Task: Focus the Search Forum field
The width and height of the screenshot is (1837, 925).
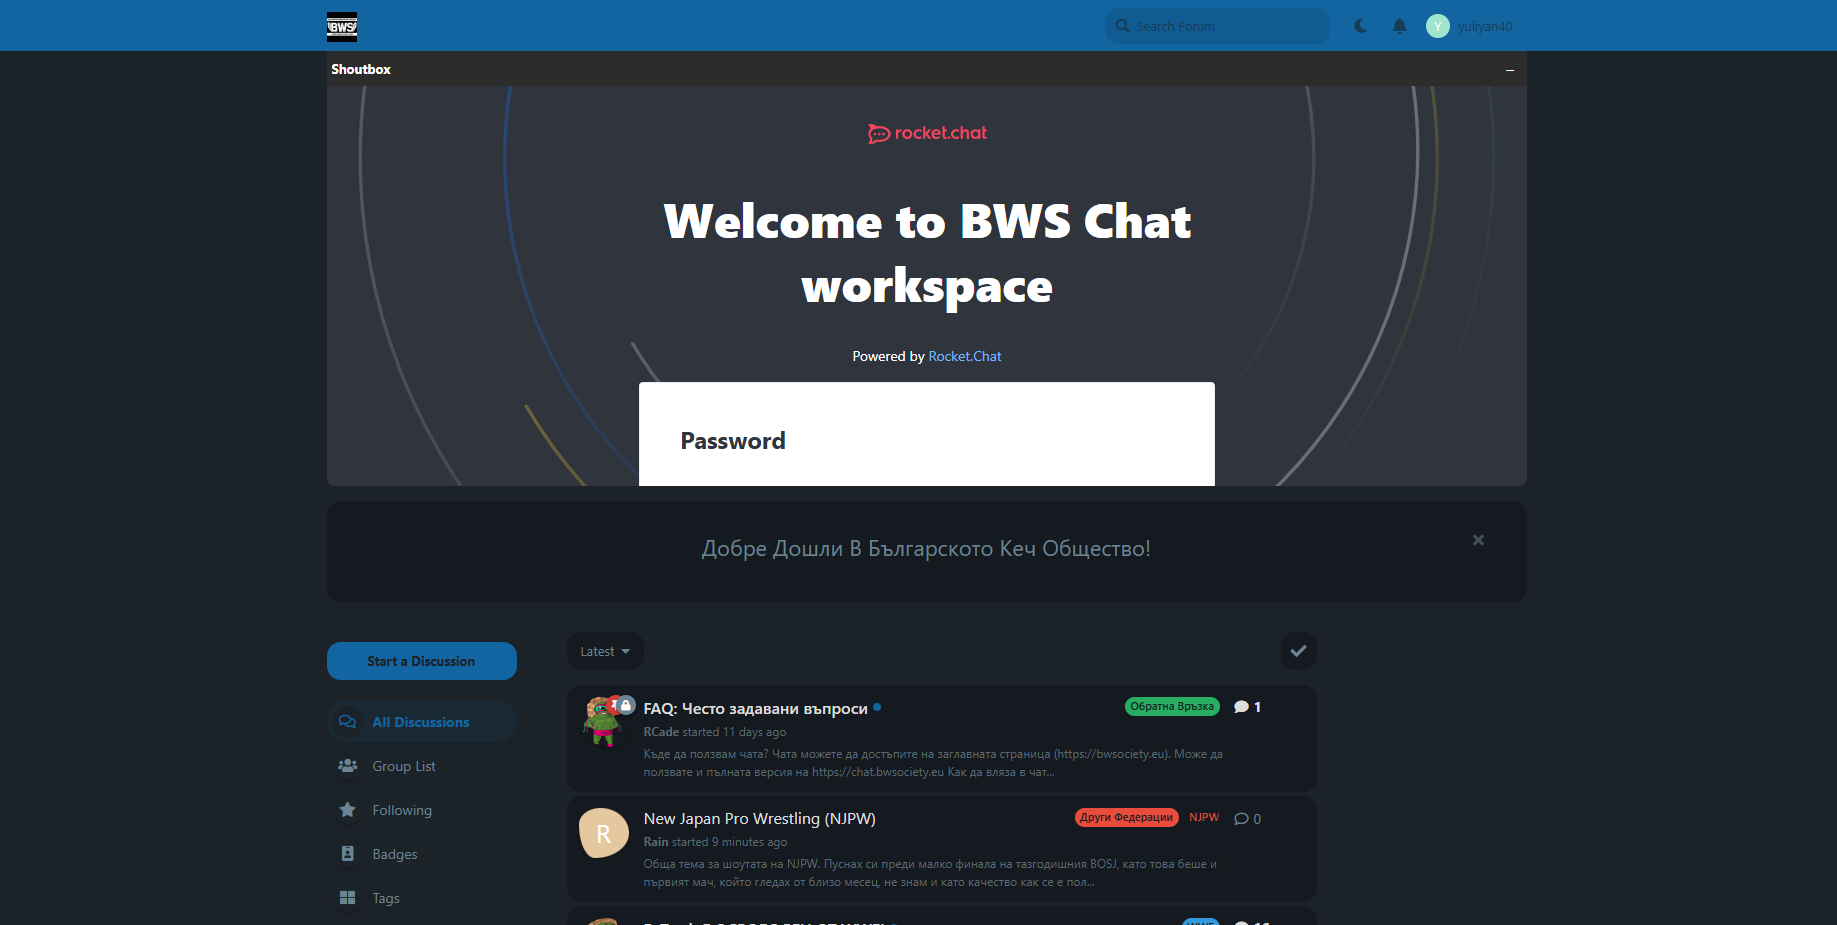Action: 1217,26
